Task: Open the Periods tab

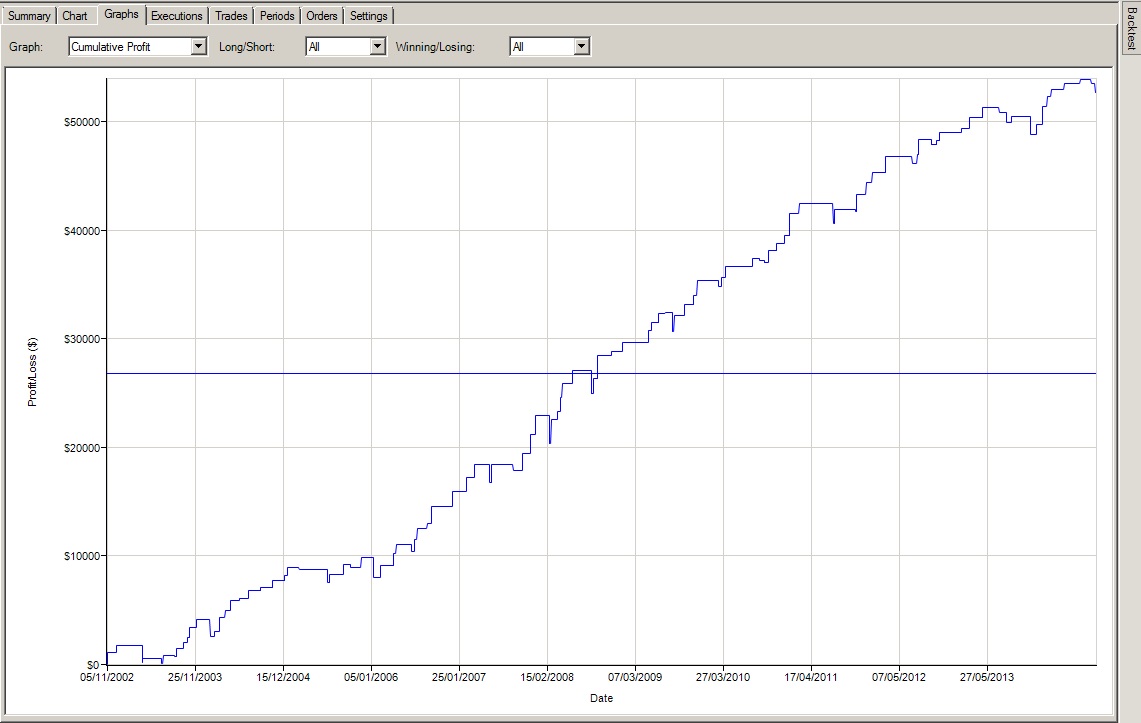Action: click(277, 16)
